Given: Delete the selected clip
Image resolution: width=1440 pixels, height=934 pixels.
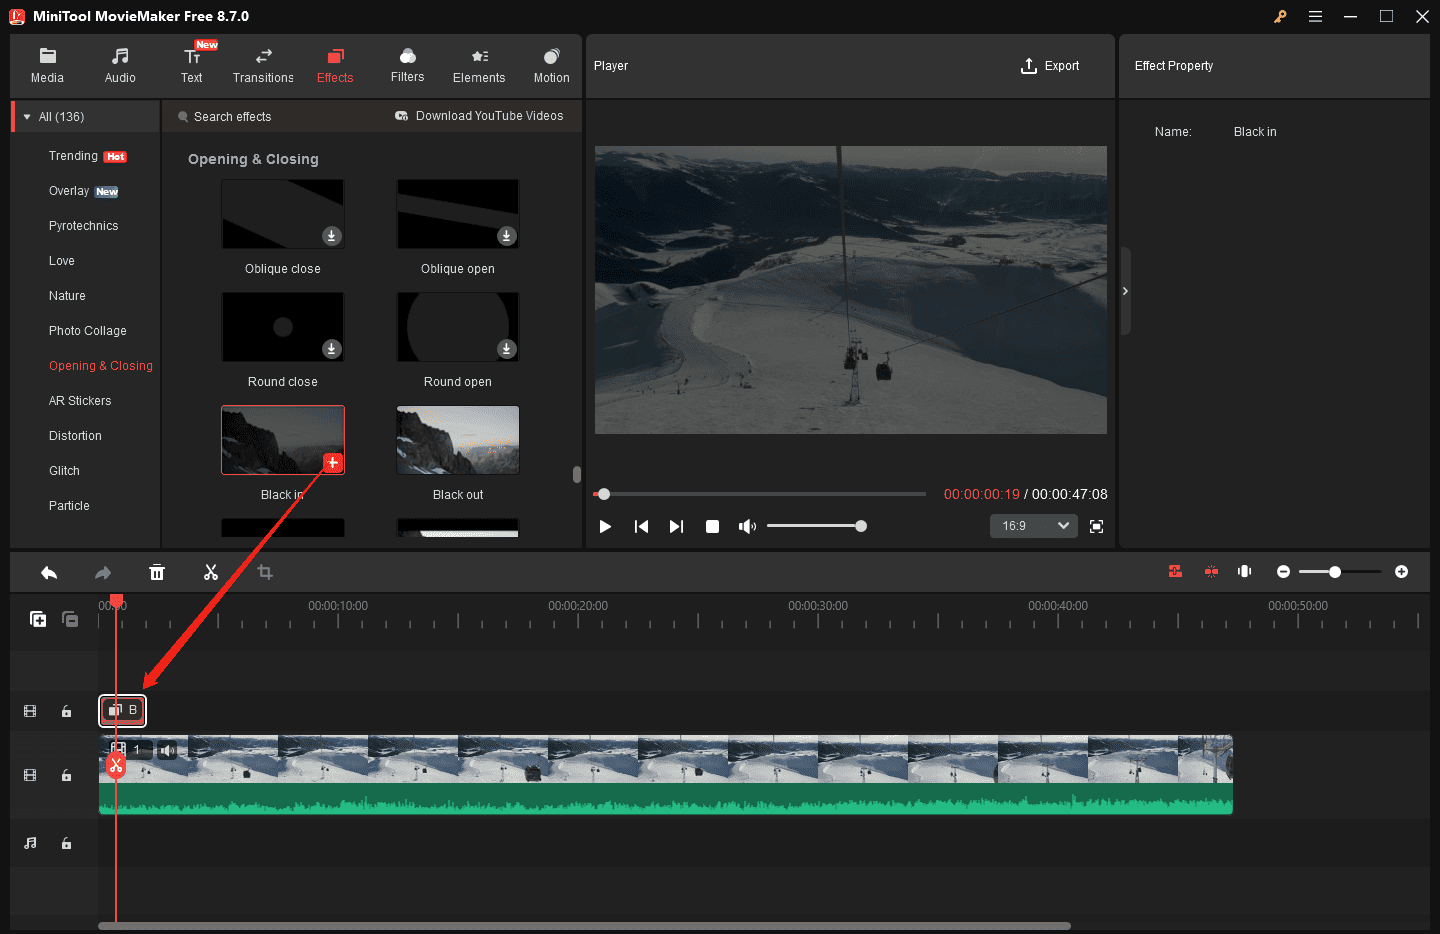Looking at the screenshot, I should [x=157, y=572].
